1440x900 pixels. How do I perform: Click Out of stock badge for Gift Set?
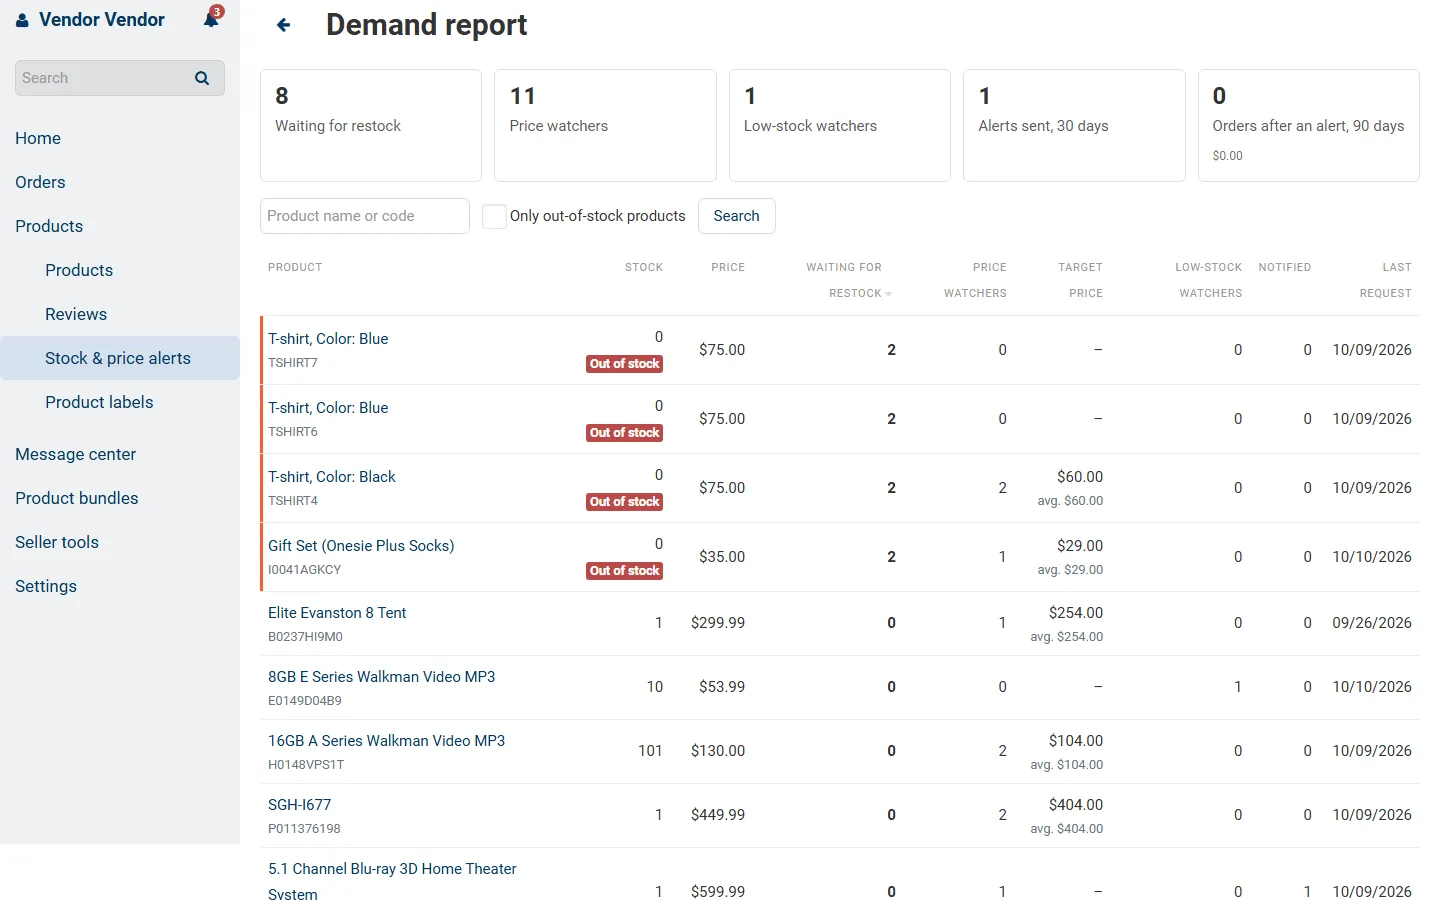(x=625, y=571)
